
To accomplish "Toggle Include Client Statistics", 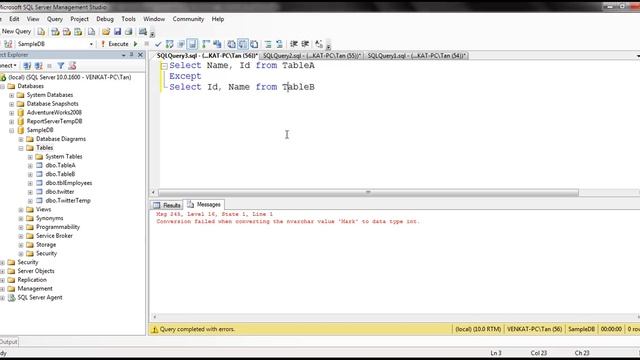I will tap(217, 44).
